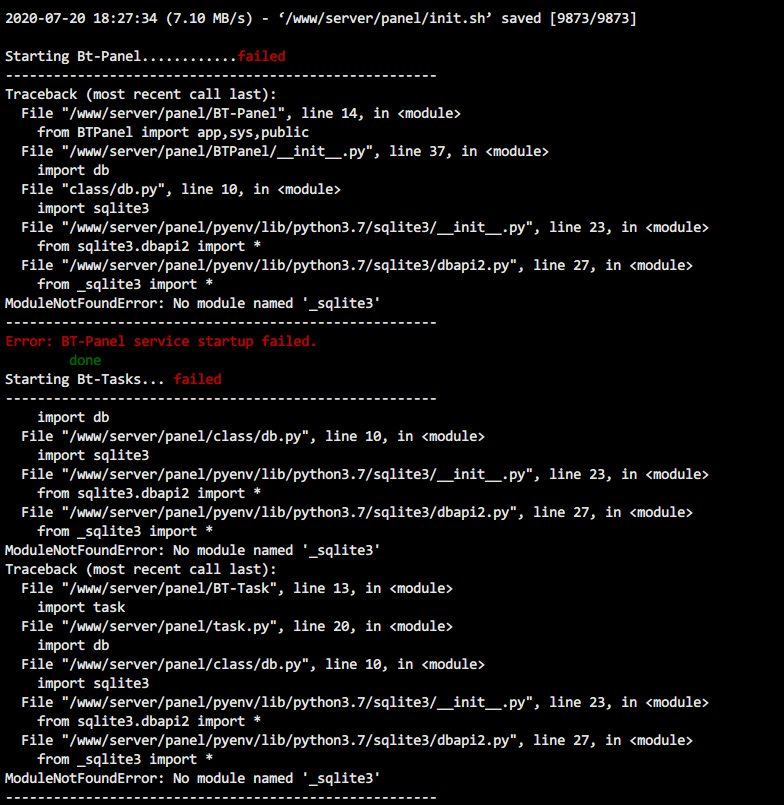Click the 'Starting Bt-Panel' text
Screen dimensions: 784x805
pos(73,56)
